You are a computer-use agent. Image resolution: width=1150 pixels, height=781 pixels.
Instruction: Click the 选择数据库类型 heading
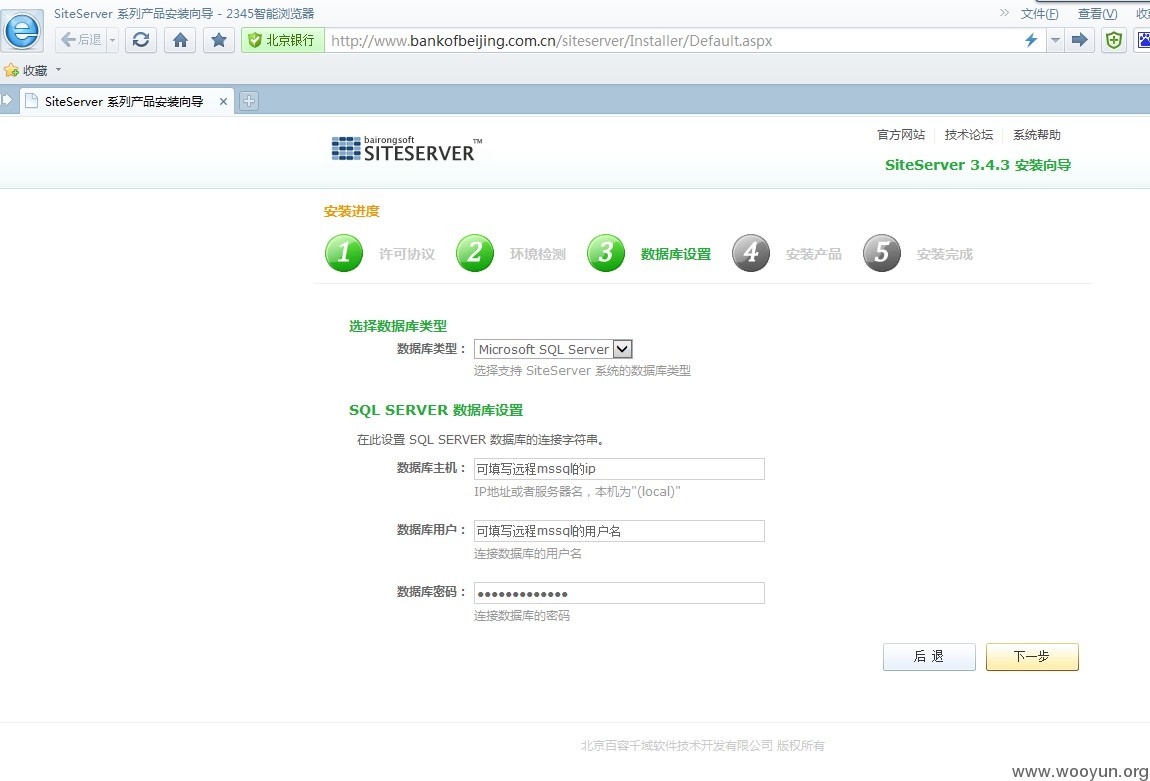pyautogui.click(x=398, y=326)
